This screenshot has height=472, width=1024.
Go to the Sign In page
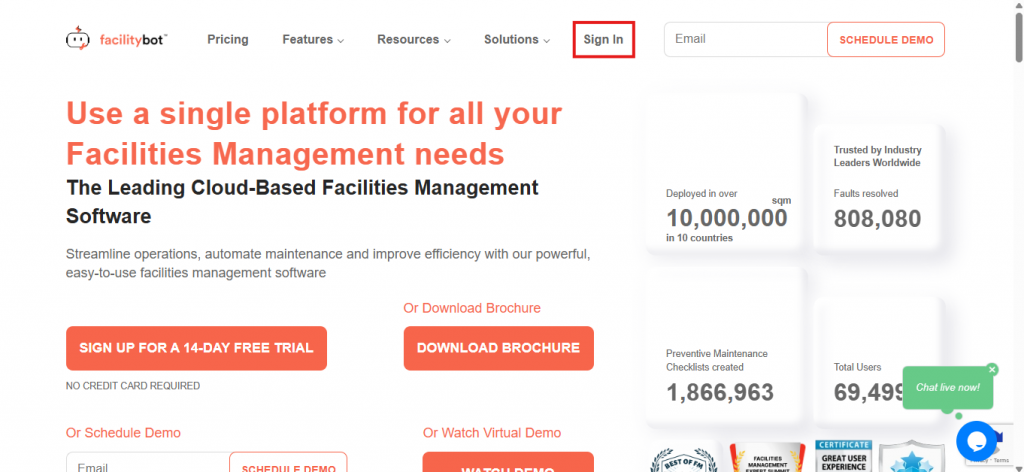pyautogui.click(x=603, y=40)
